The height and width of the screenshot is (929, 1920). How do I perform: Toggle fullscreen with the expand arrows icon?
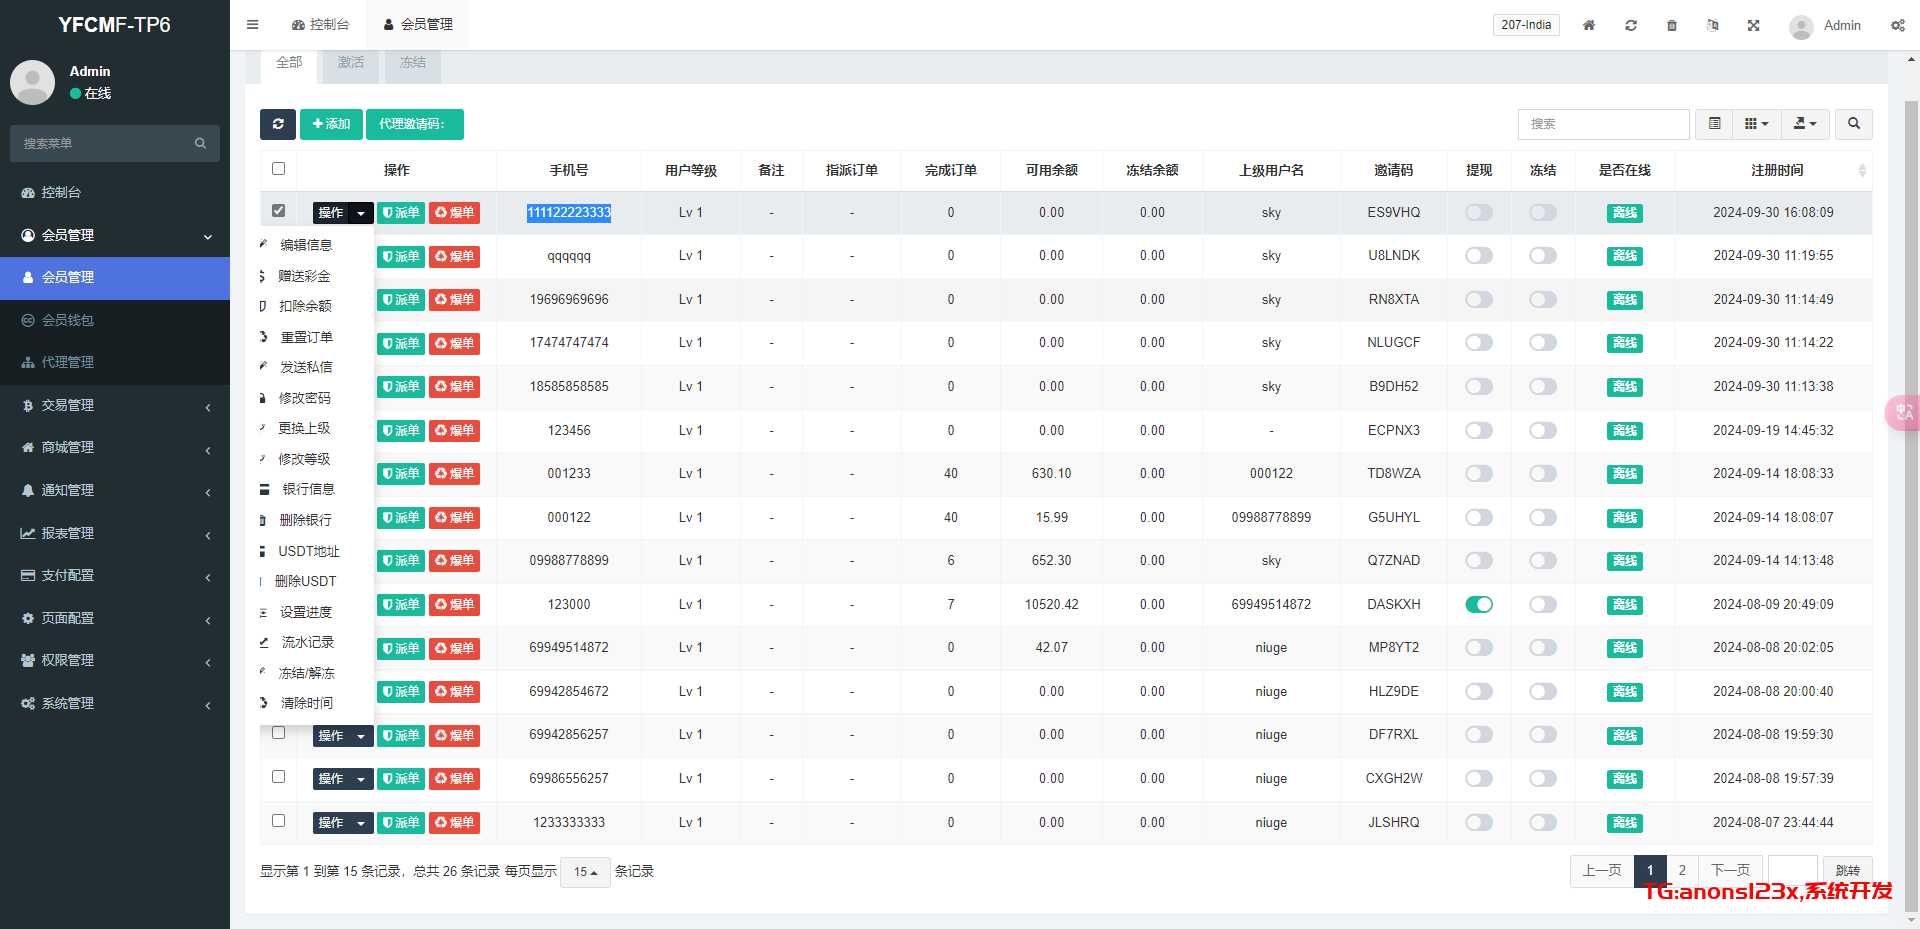coord(1753,25)
